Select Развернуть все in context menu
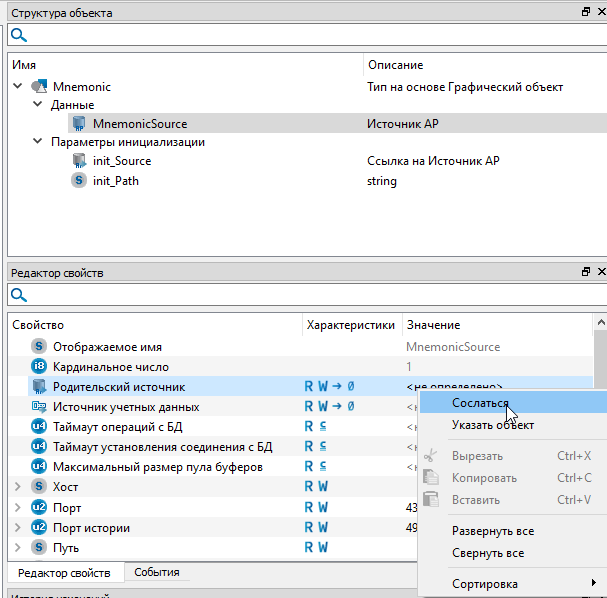Image resolution: width=607 pixels, height=598 pixels. click(x=492, y=531)
